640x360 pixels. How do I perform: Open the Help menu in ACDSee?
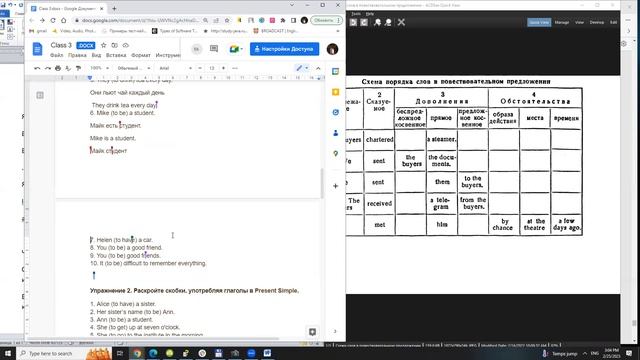[x=370, y=14]
